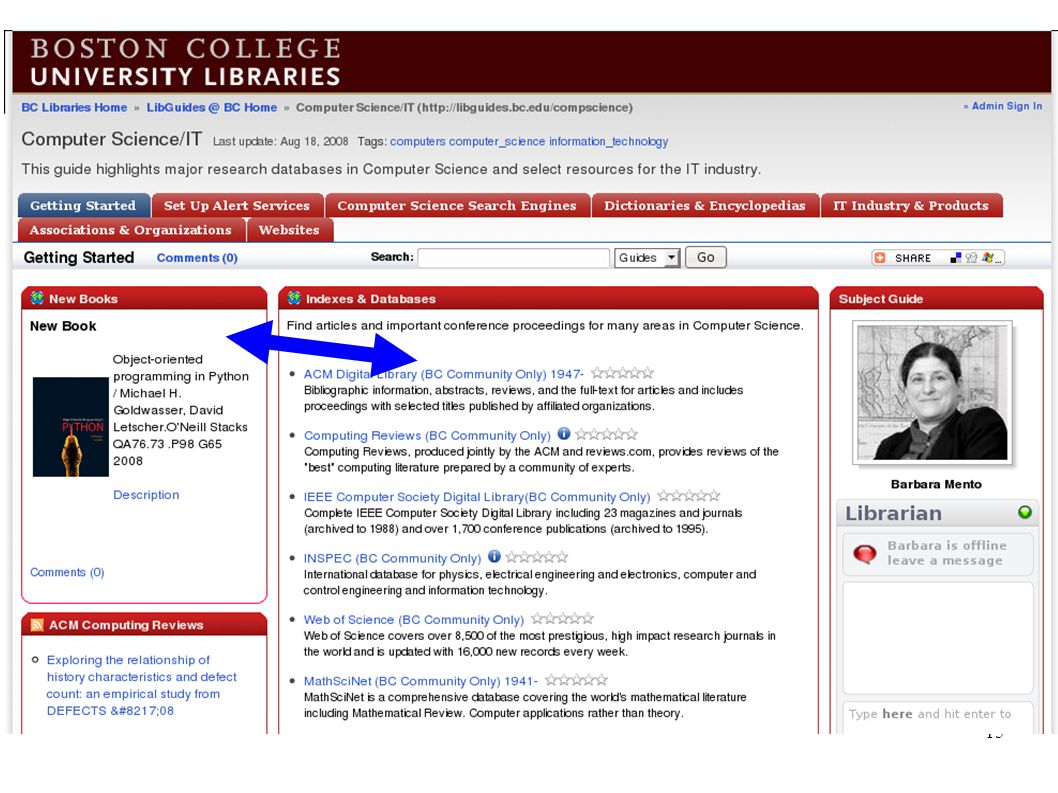Viewport: 1058px width, 793px height.
Task: Click the Python book cover thumbnail
Action: pyautogui.click(x=71, y=427)
